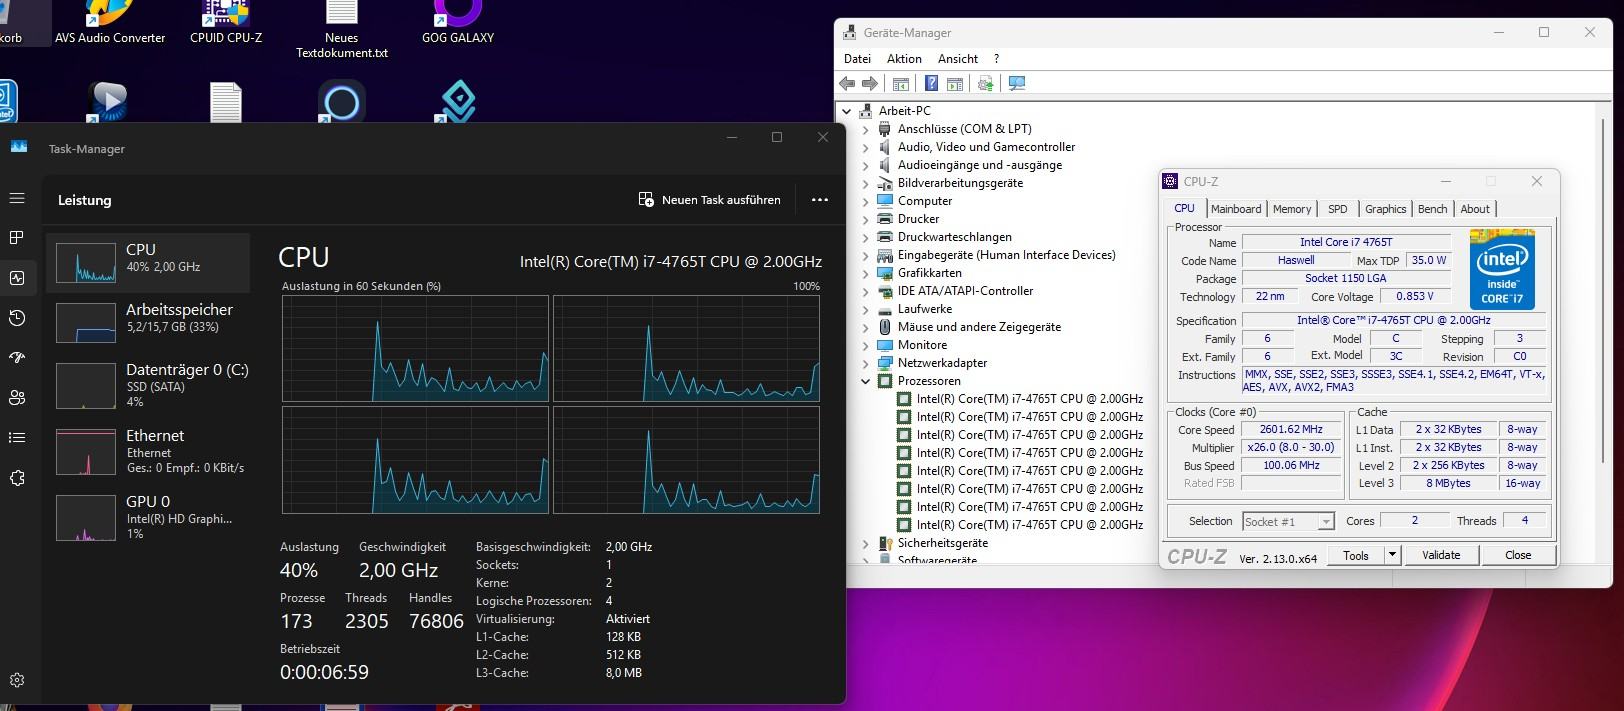Open App history icon in Task Manager sidebar
This screenshot has height=711, width=1624.
(17, 318)
